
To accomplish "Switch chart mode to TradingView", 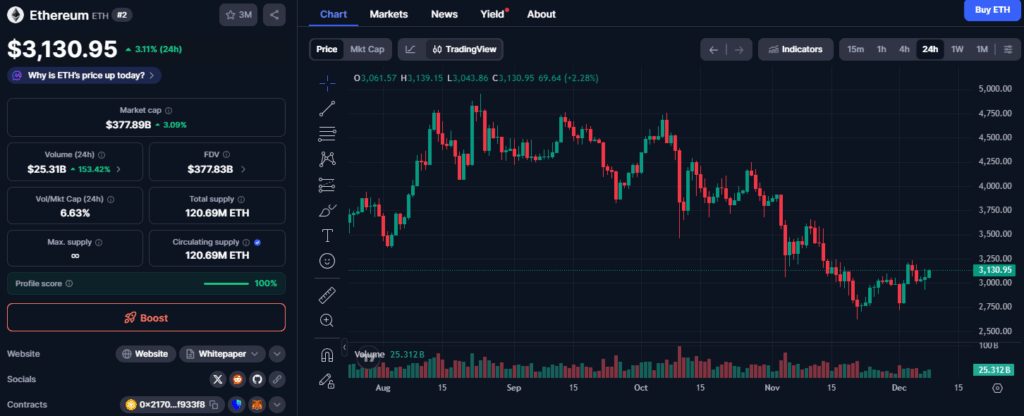I will (x=465, y=49).
